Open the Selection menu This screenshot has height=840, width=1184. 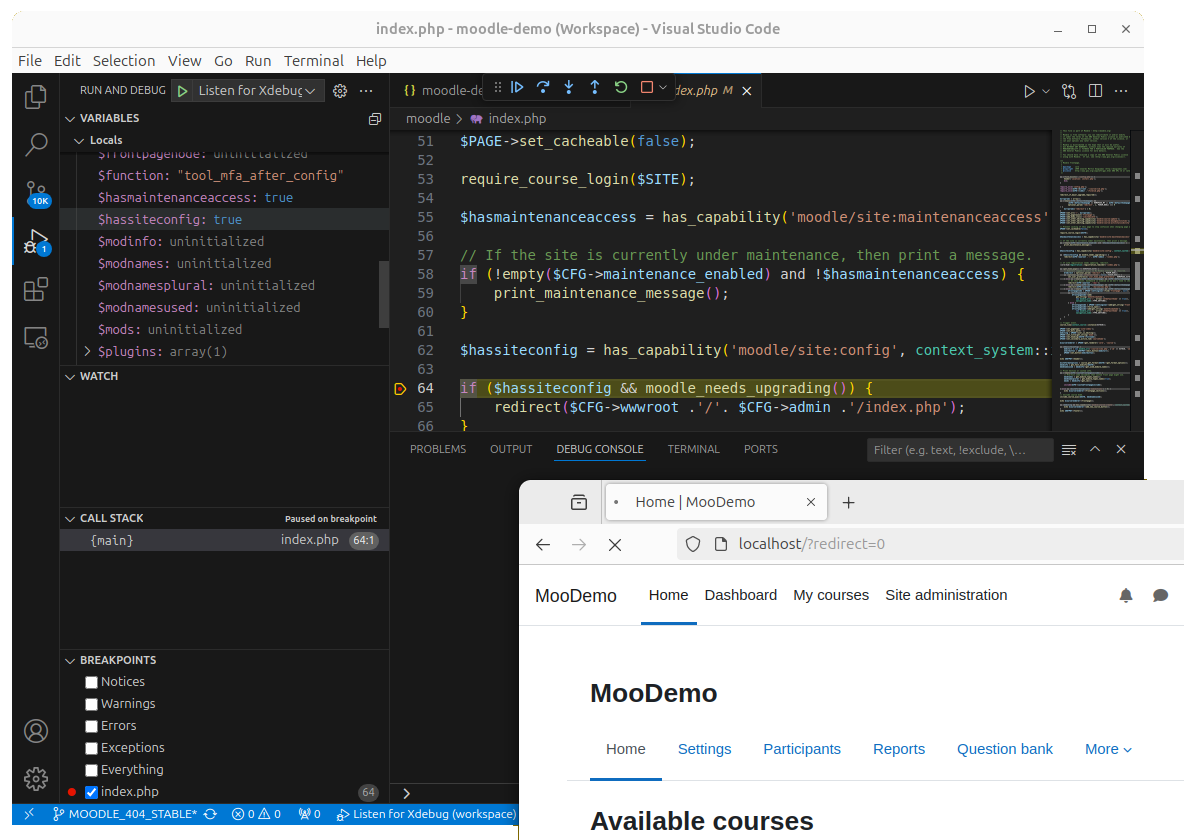pyautogui.click(x=124, y=60)
